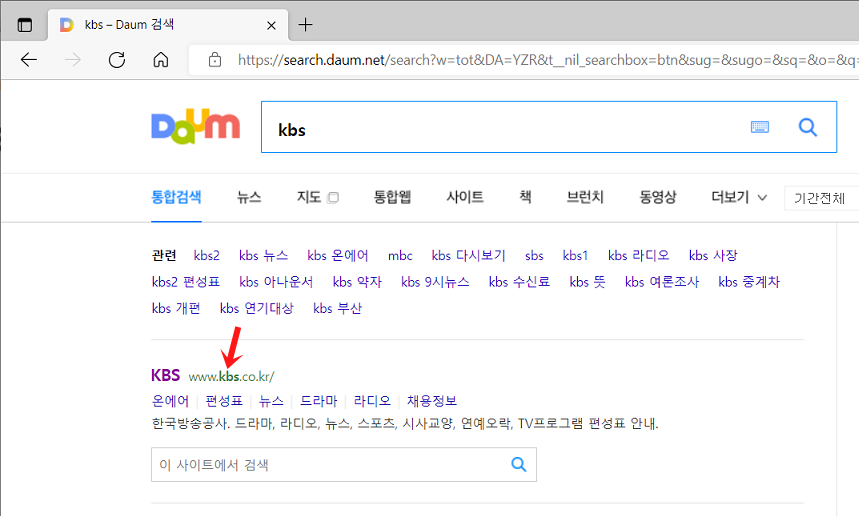Open the www.kbs.co.kr URL link
859x516 pixels.
(231, 377)
